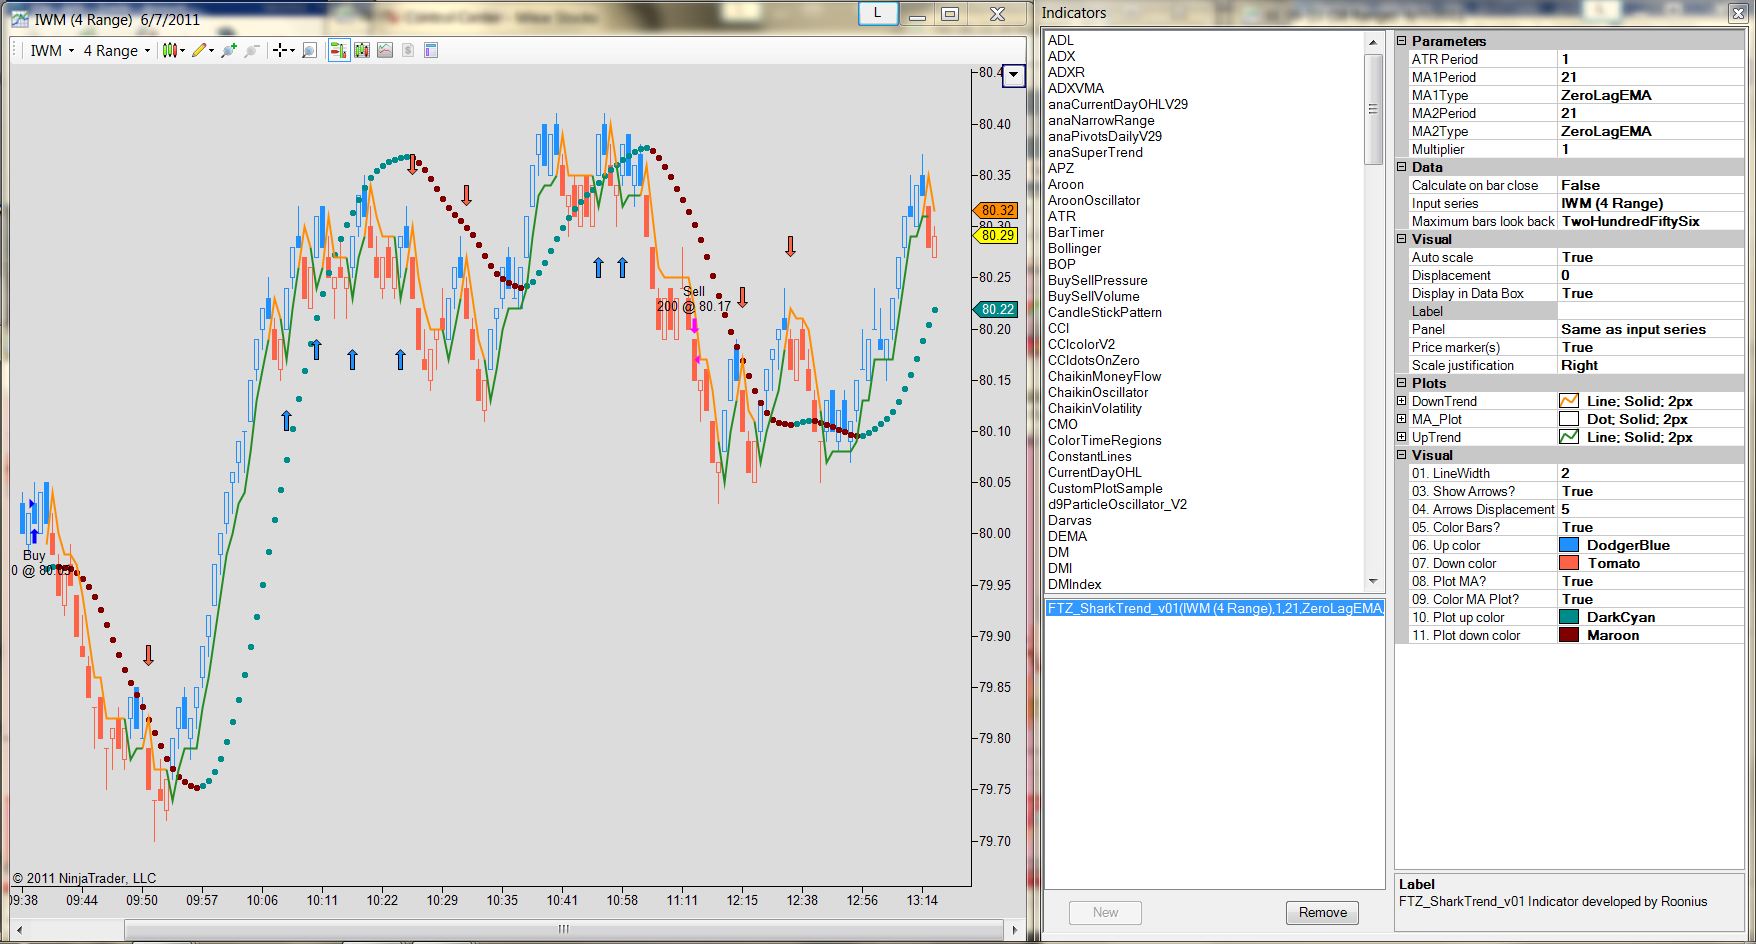Select ADX in the indicators list
1756x944 pixels.
coord(1062,57)
